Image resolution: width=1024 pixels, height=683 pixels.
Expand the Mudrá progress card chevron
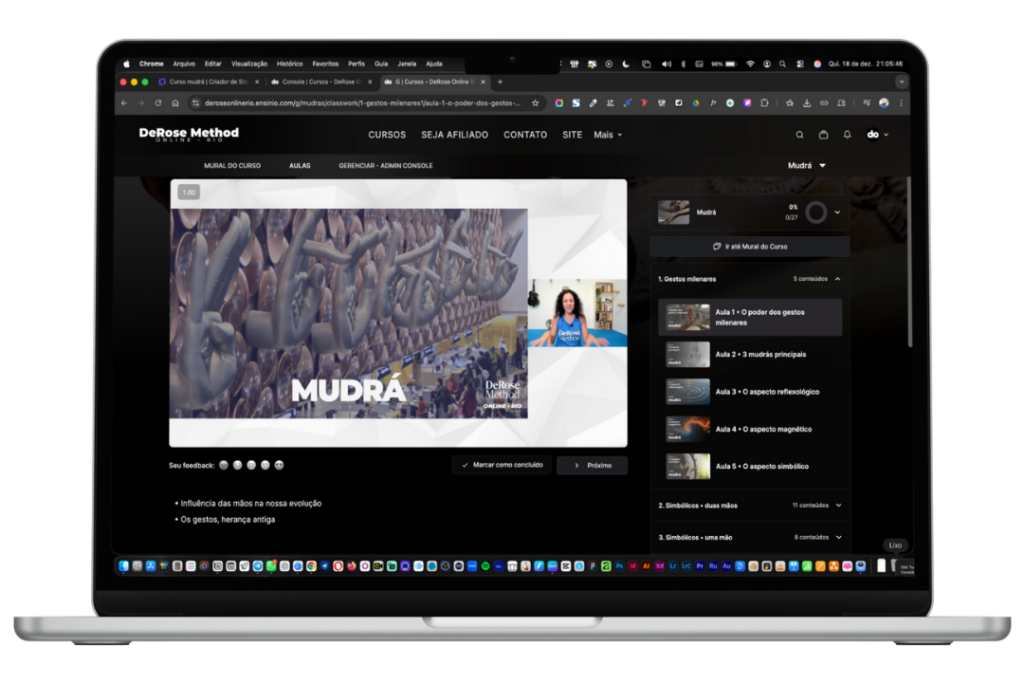click(x=837, y=212)
